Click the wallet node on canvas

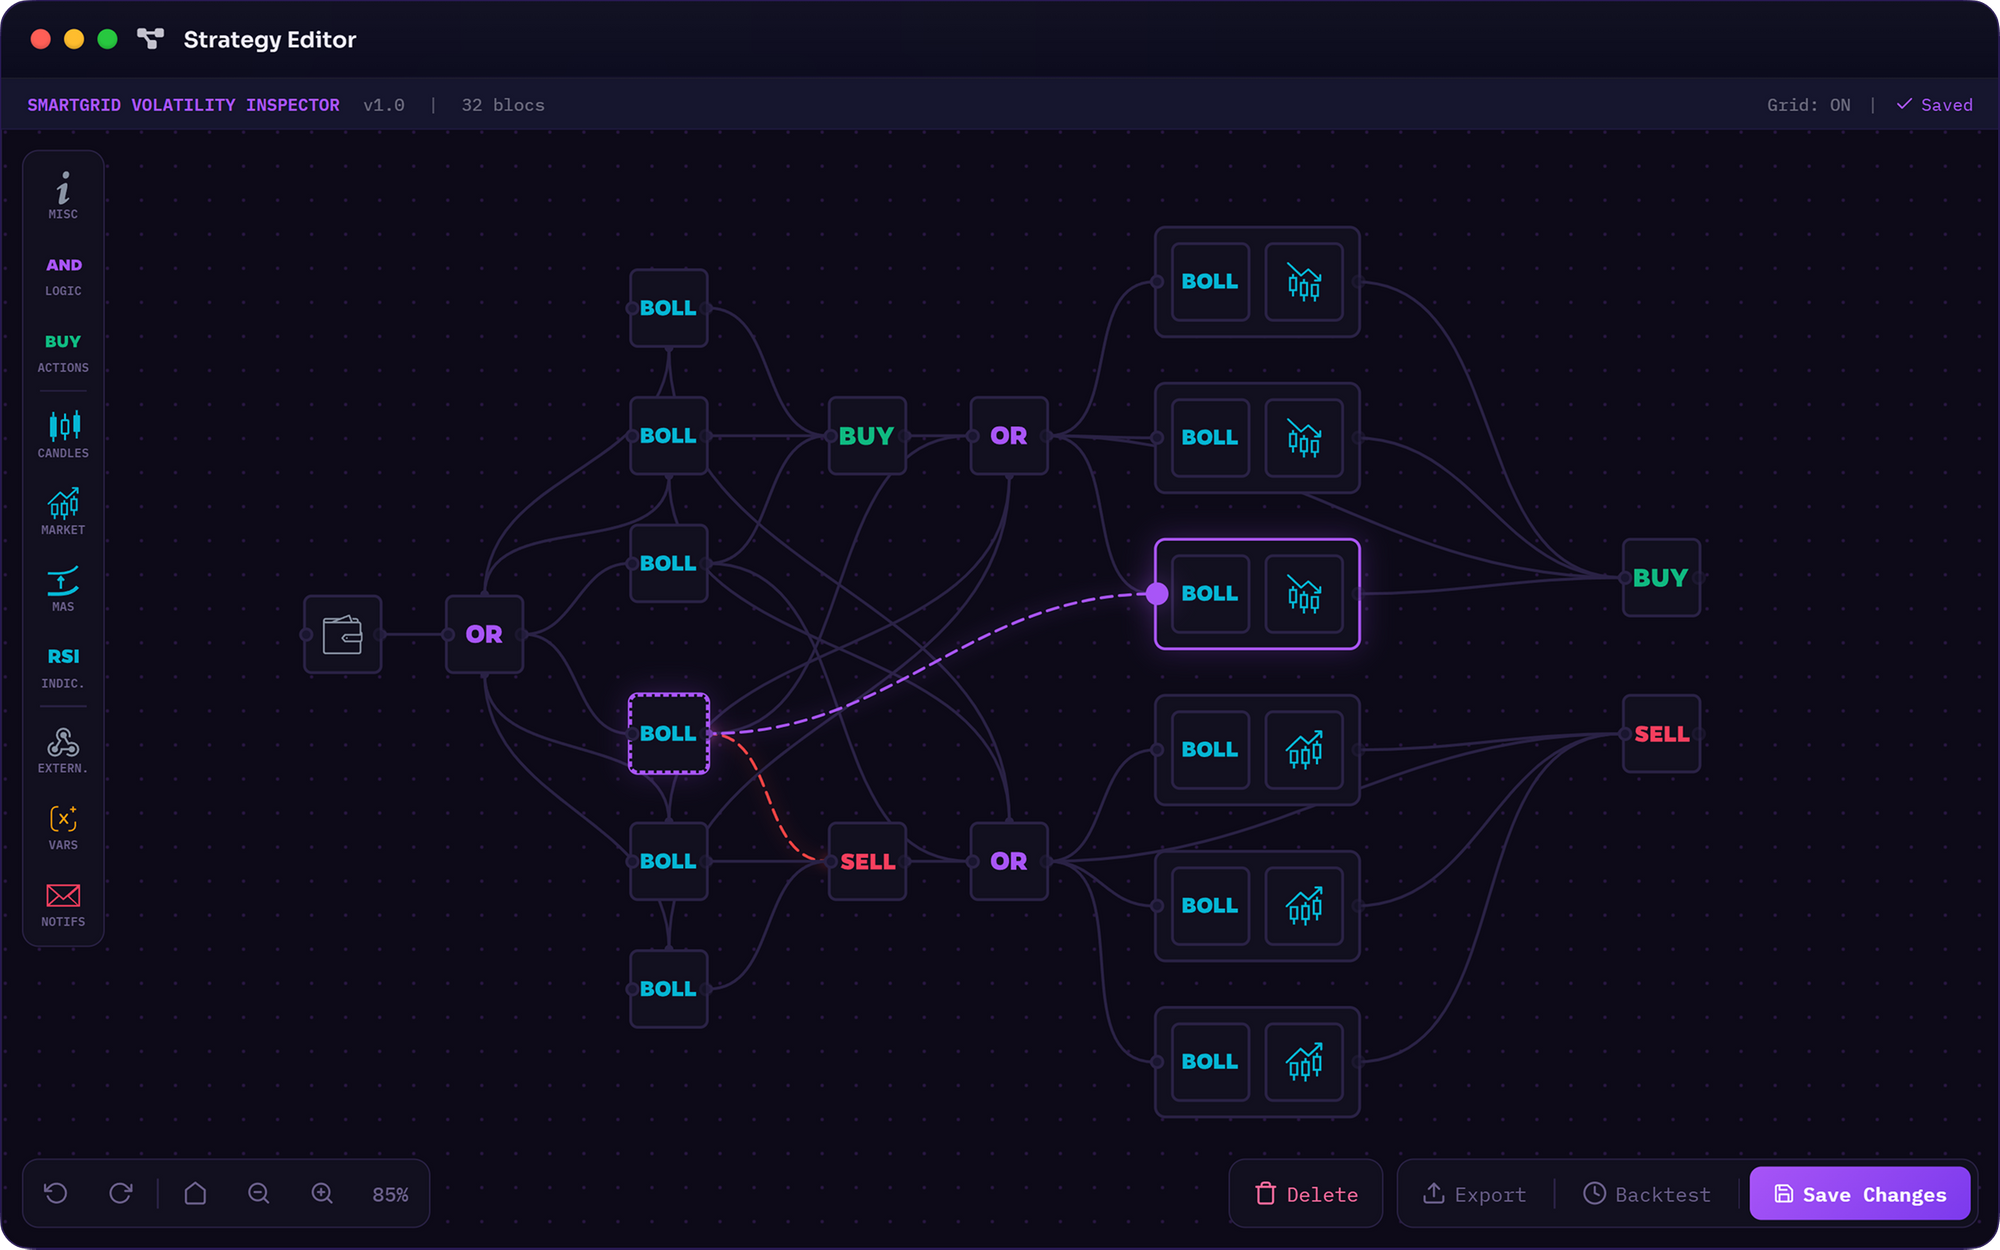pyautogui.click(x=343, y=634)
